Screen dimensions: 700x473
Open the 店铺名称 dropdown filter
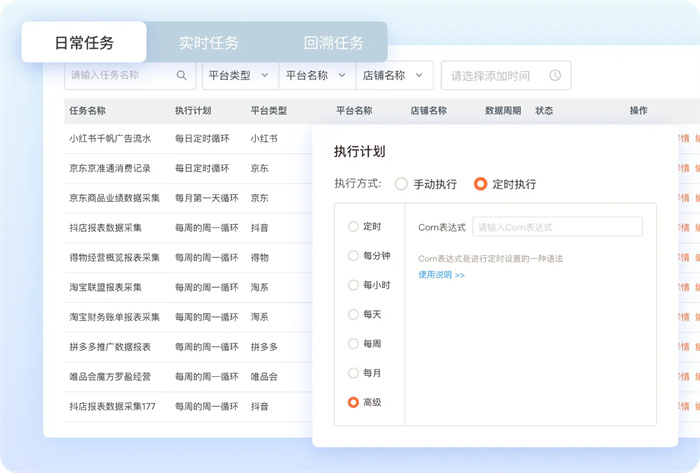pyautogui.click(x=393, y=75)
